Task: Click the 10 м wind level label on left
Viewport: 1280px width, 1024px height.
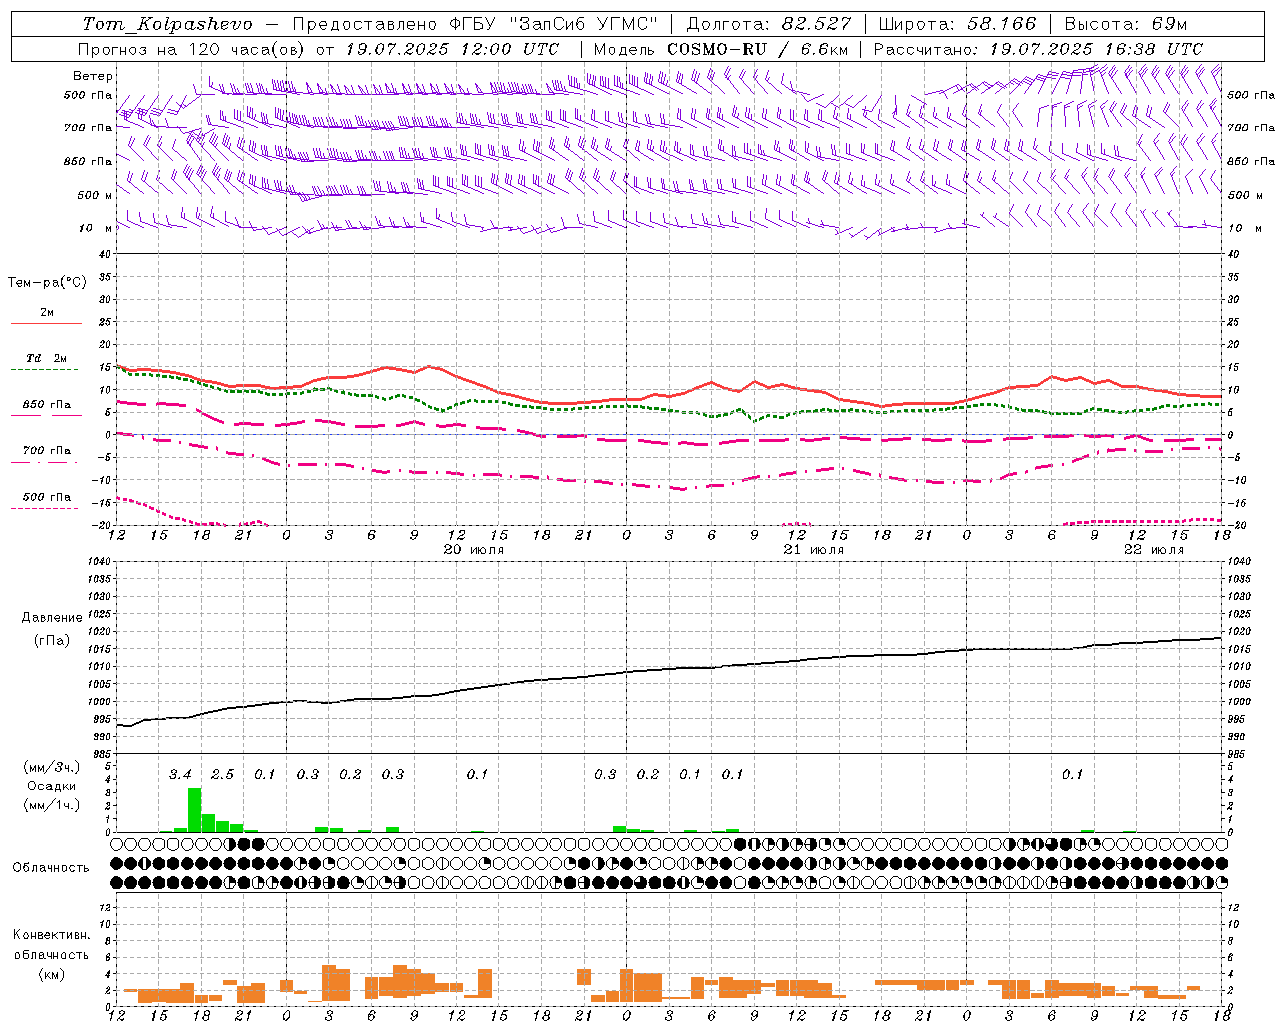Action: pyautogui.click(x=97, y=228)
